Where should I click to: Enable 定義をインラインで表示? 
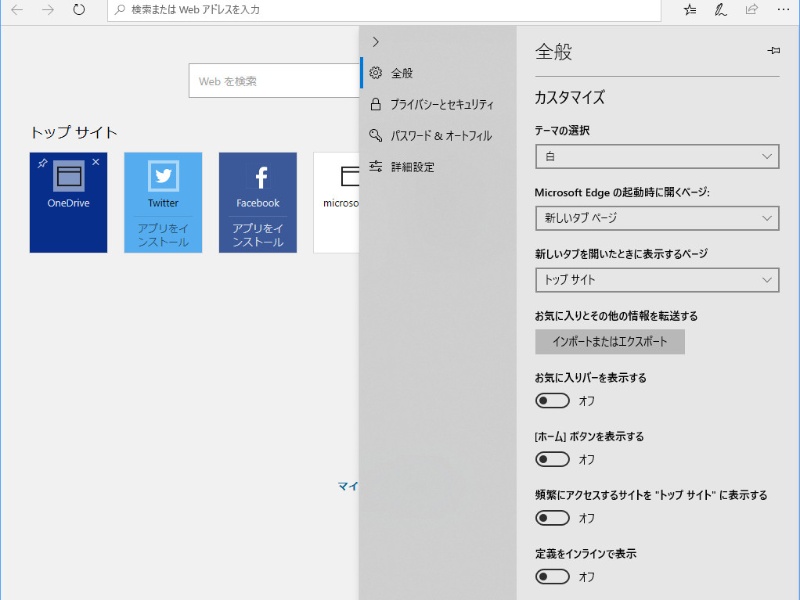(553, 577)
